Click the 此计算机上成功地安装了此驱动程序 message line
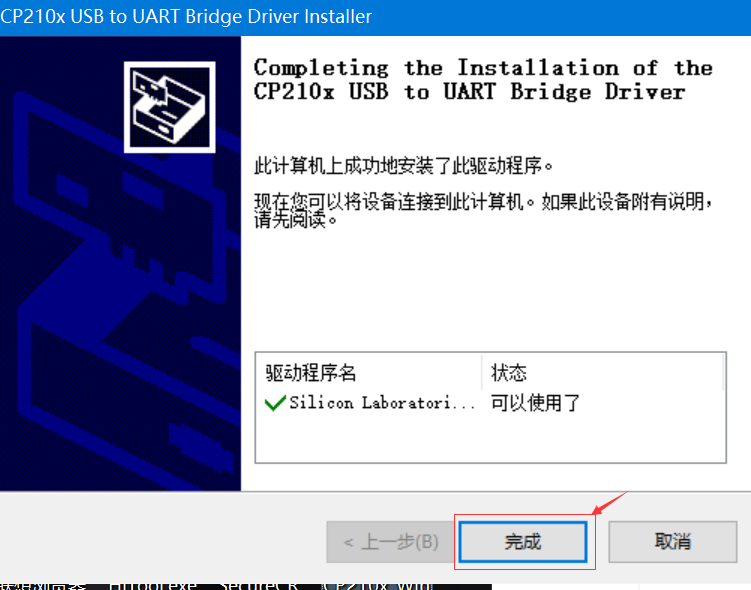This screenshot has height=590, width=751. point(403,166)
